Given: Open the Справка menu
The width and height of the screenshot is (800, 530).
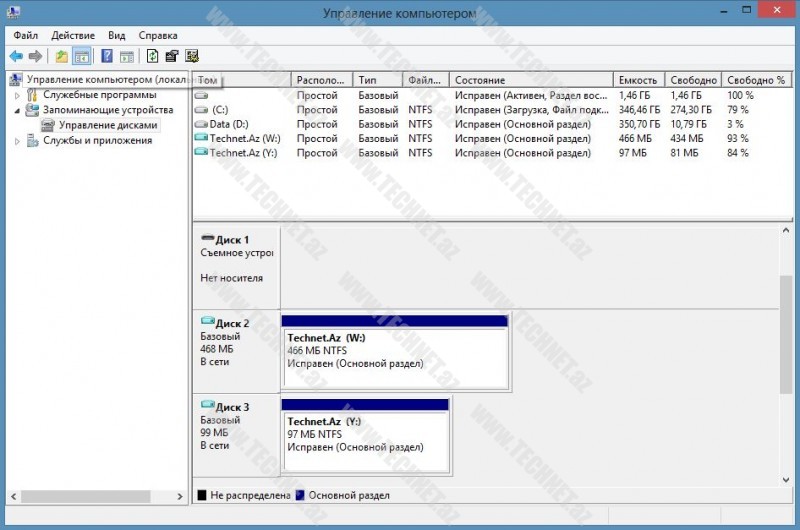Looking at the screenshot, I should [x=158, y=35].
